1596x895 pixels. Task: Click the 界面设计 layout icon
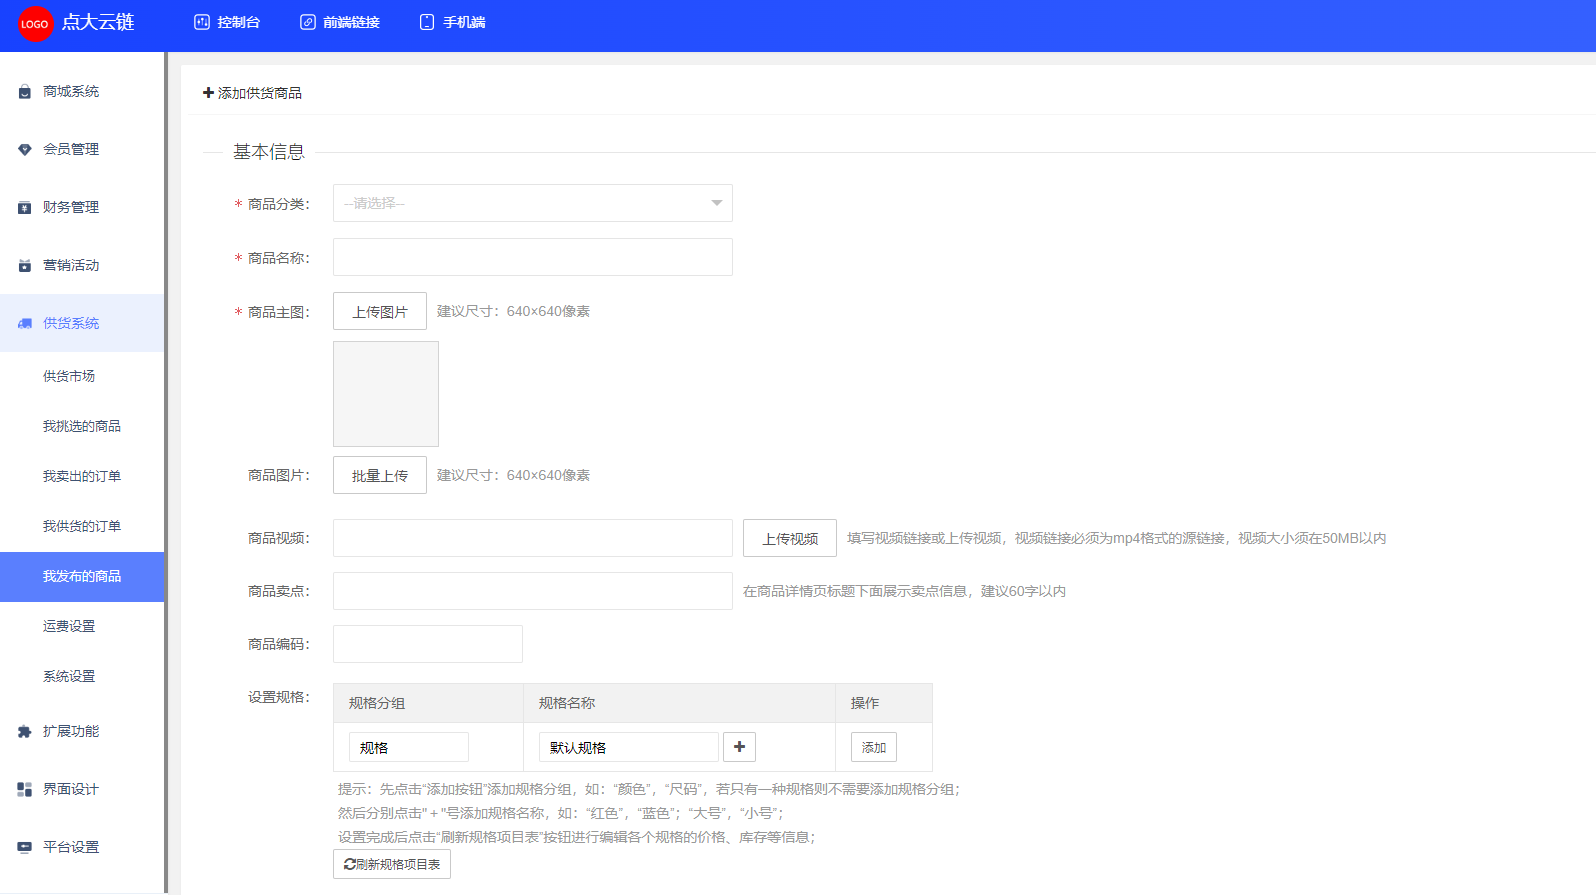point(25,790)
